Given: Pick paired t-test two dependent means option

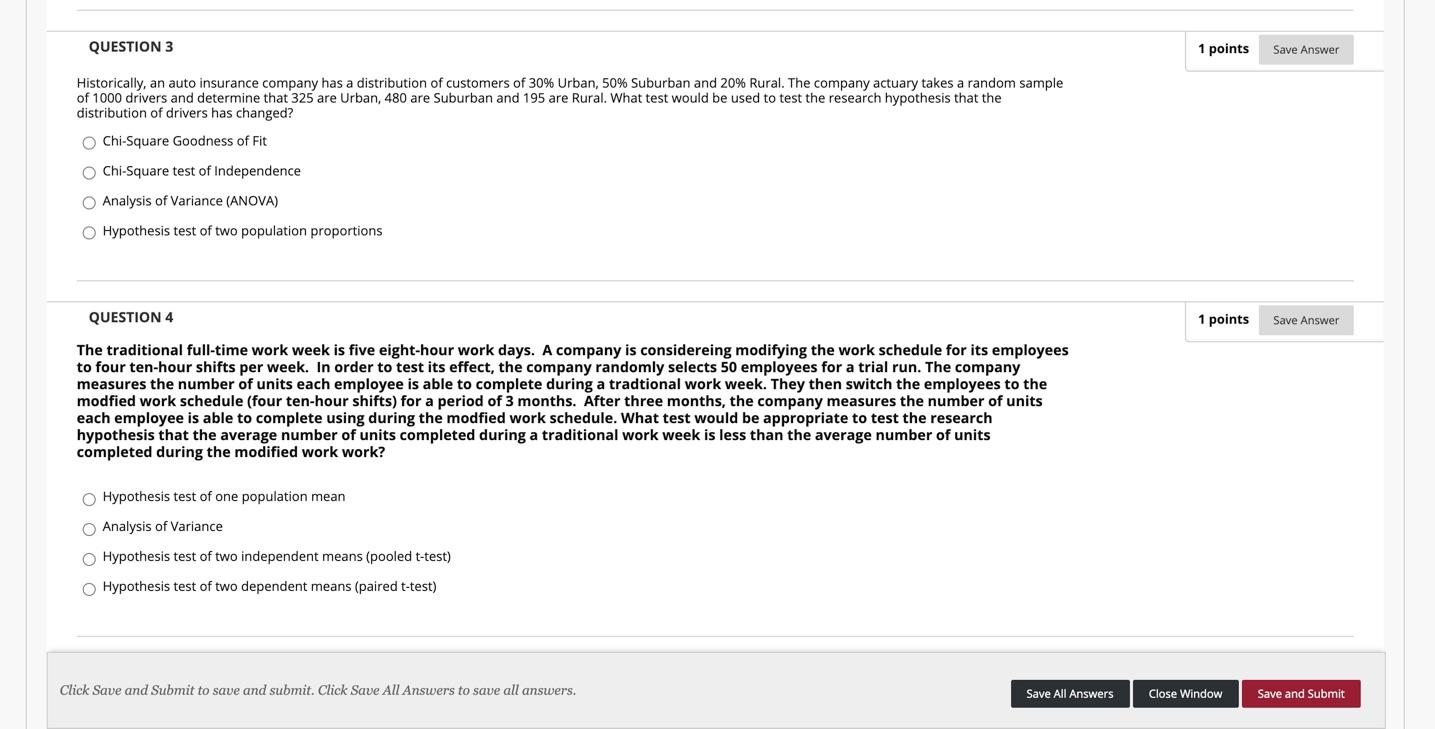Looking at the screenshot, I should 89,589.
